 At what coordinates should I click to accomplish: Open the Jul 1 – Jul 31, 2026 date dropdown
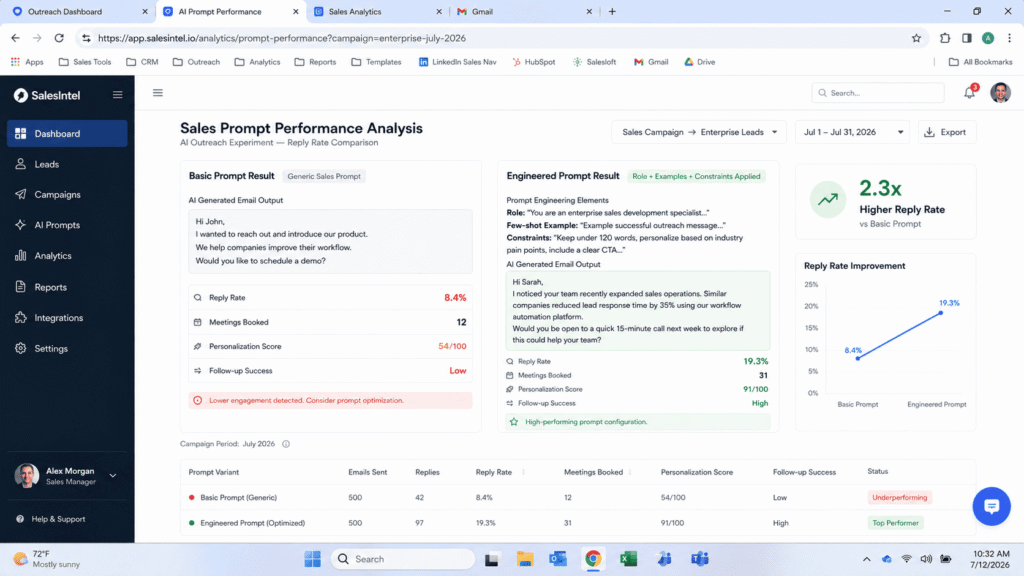point(853,132)
